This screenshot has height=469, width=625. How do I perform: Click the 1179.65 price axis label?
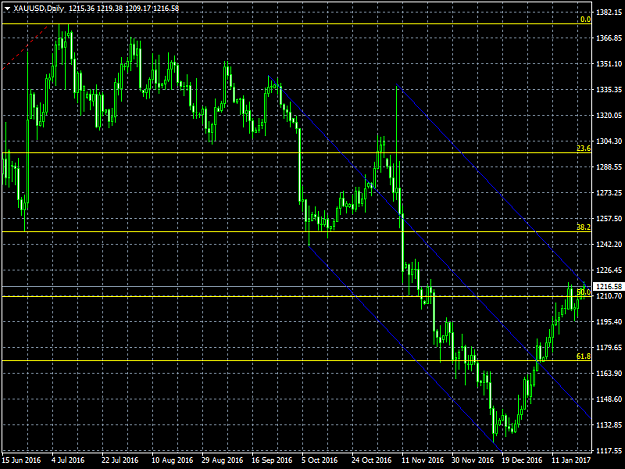609,347
